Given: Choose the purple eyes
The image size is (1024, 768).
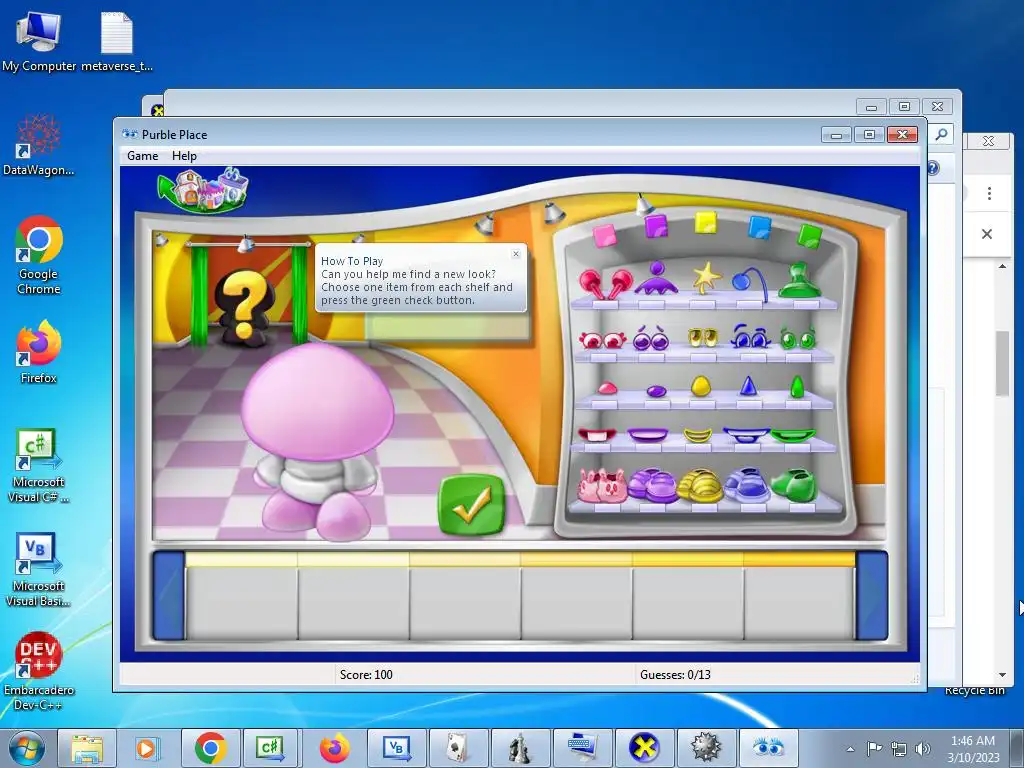Looking at the screenshot, I should (x=651, y=338).
